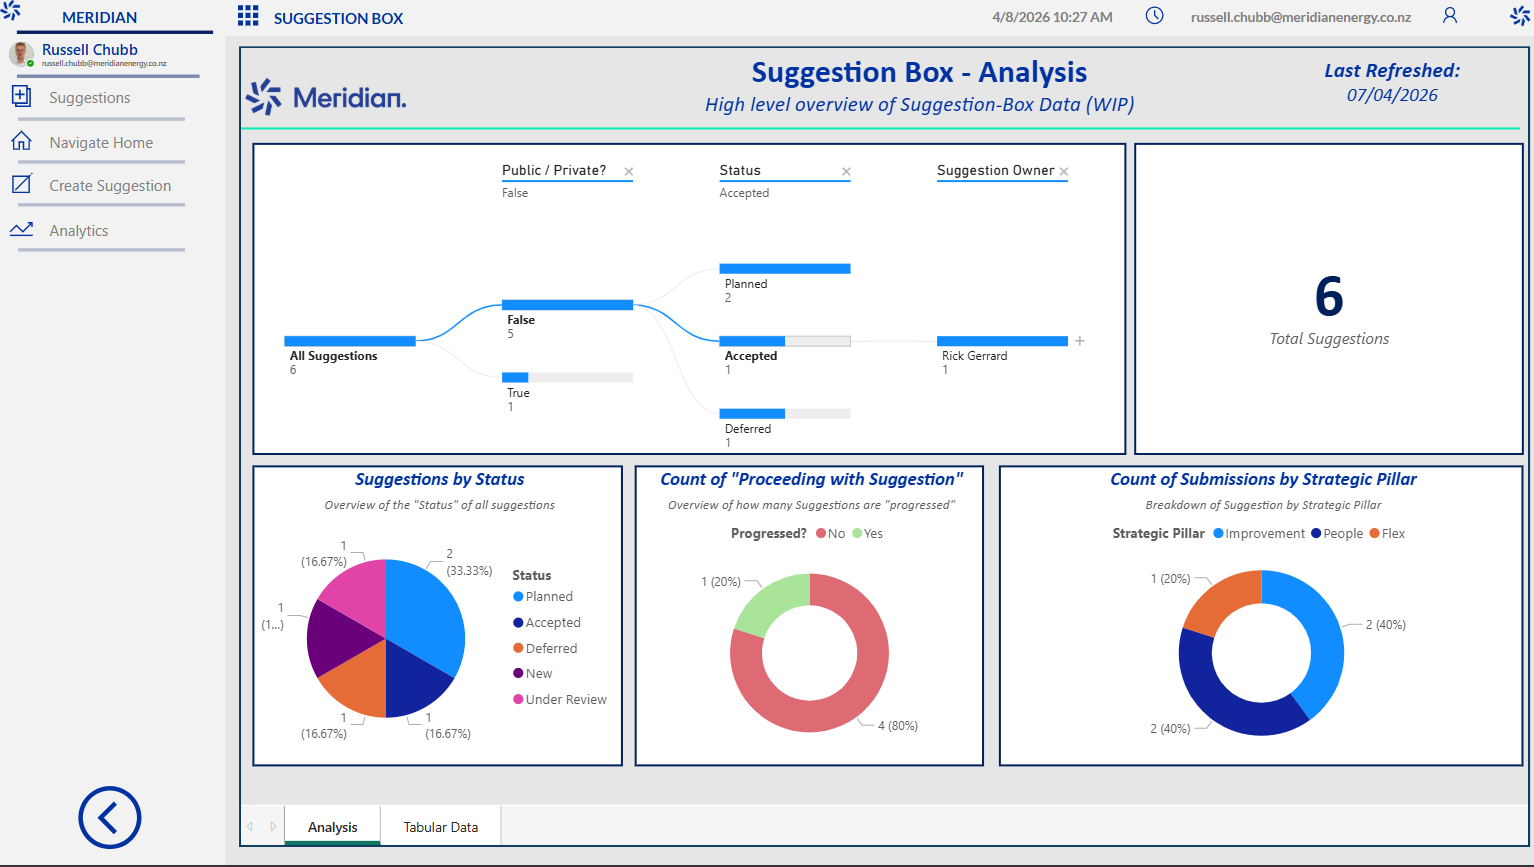Remove the Public / Private? tree level
The height and width of the screenshot is (867, 1534).
pyautogui.click(x=628, y=172)
